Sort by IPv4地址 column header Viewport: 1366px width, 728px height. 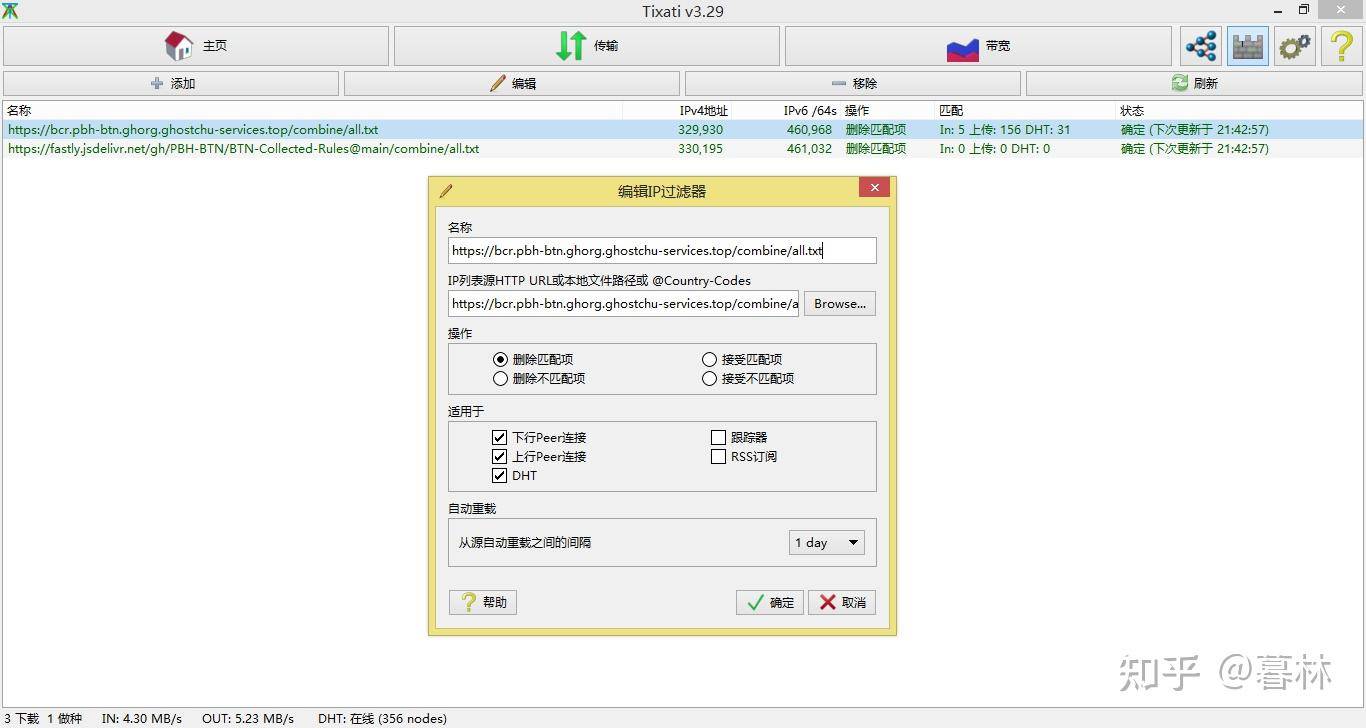704,111
